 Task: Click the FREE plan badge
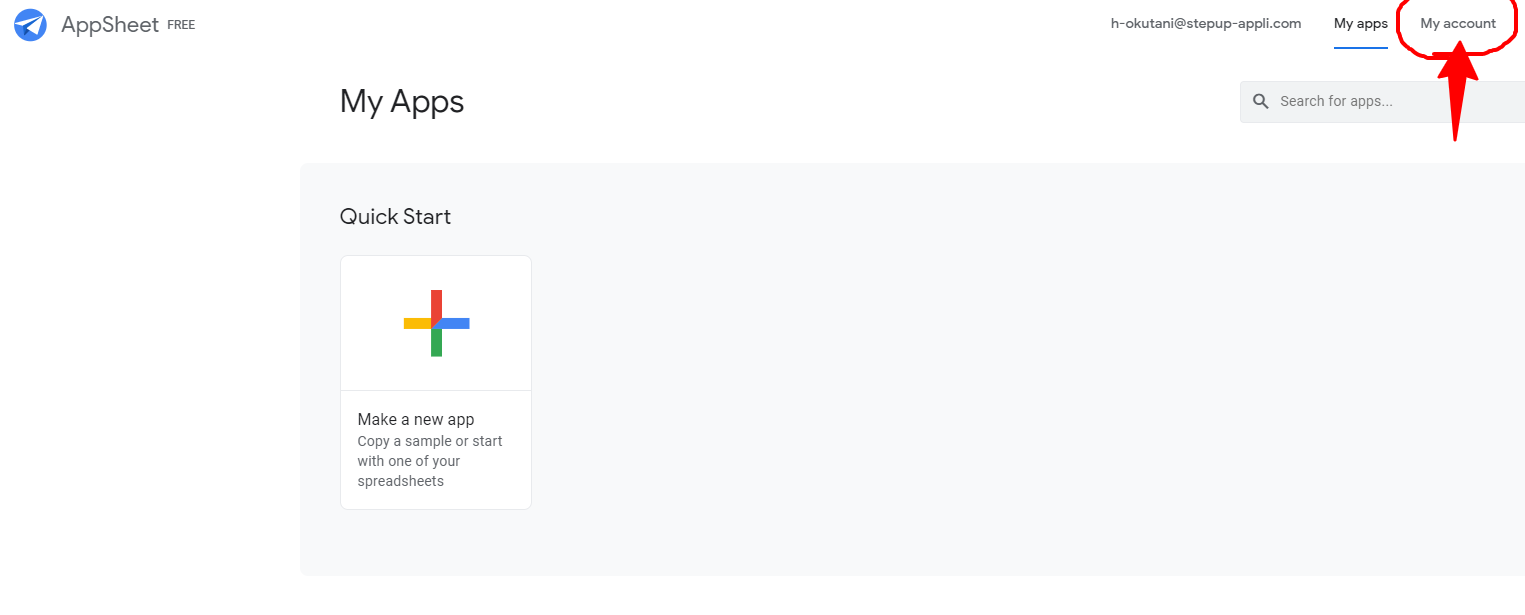181,25
